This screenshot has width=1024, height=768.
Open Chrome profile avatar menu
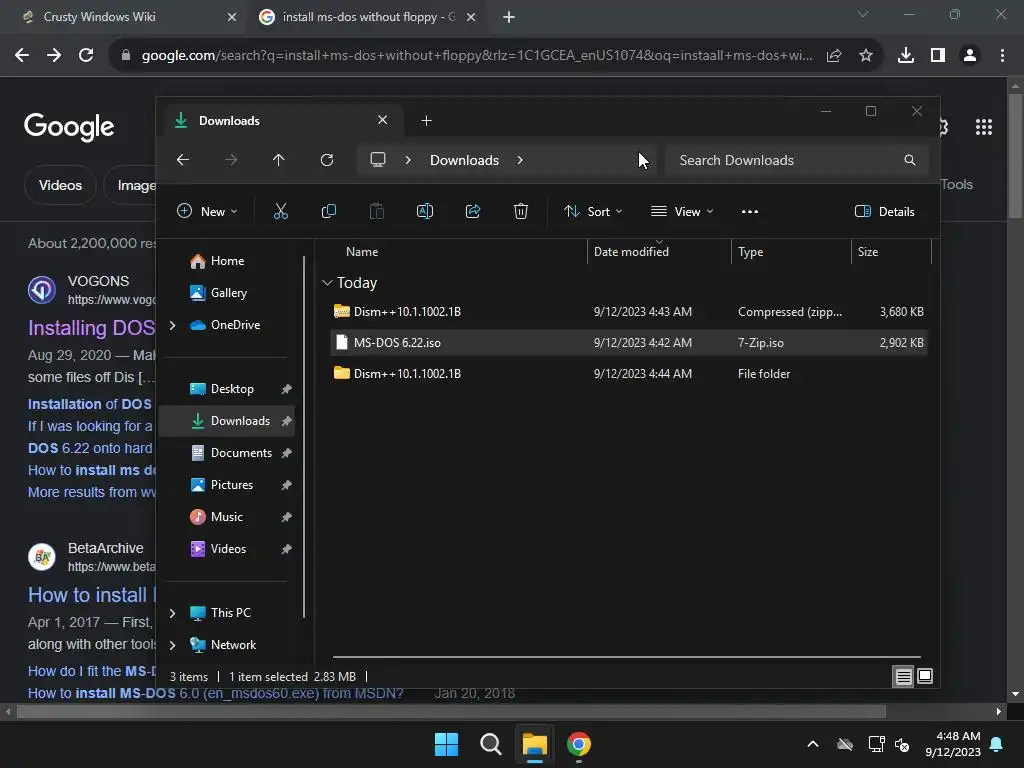pyautogui.click(x=970, y=56)
